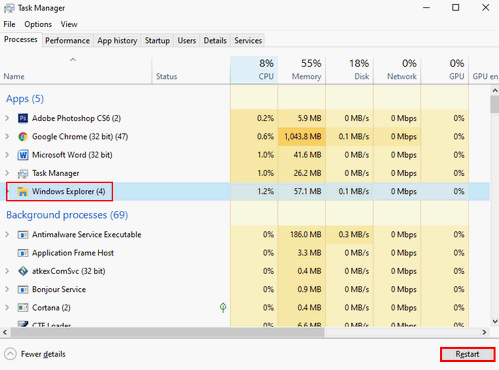
Task: Click the Task Manager title bar icon
Action: pos(9,8)
